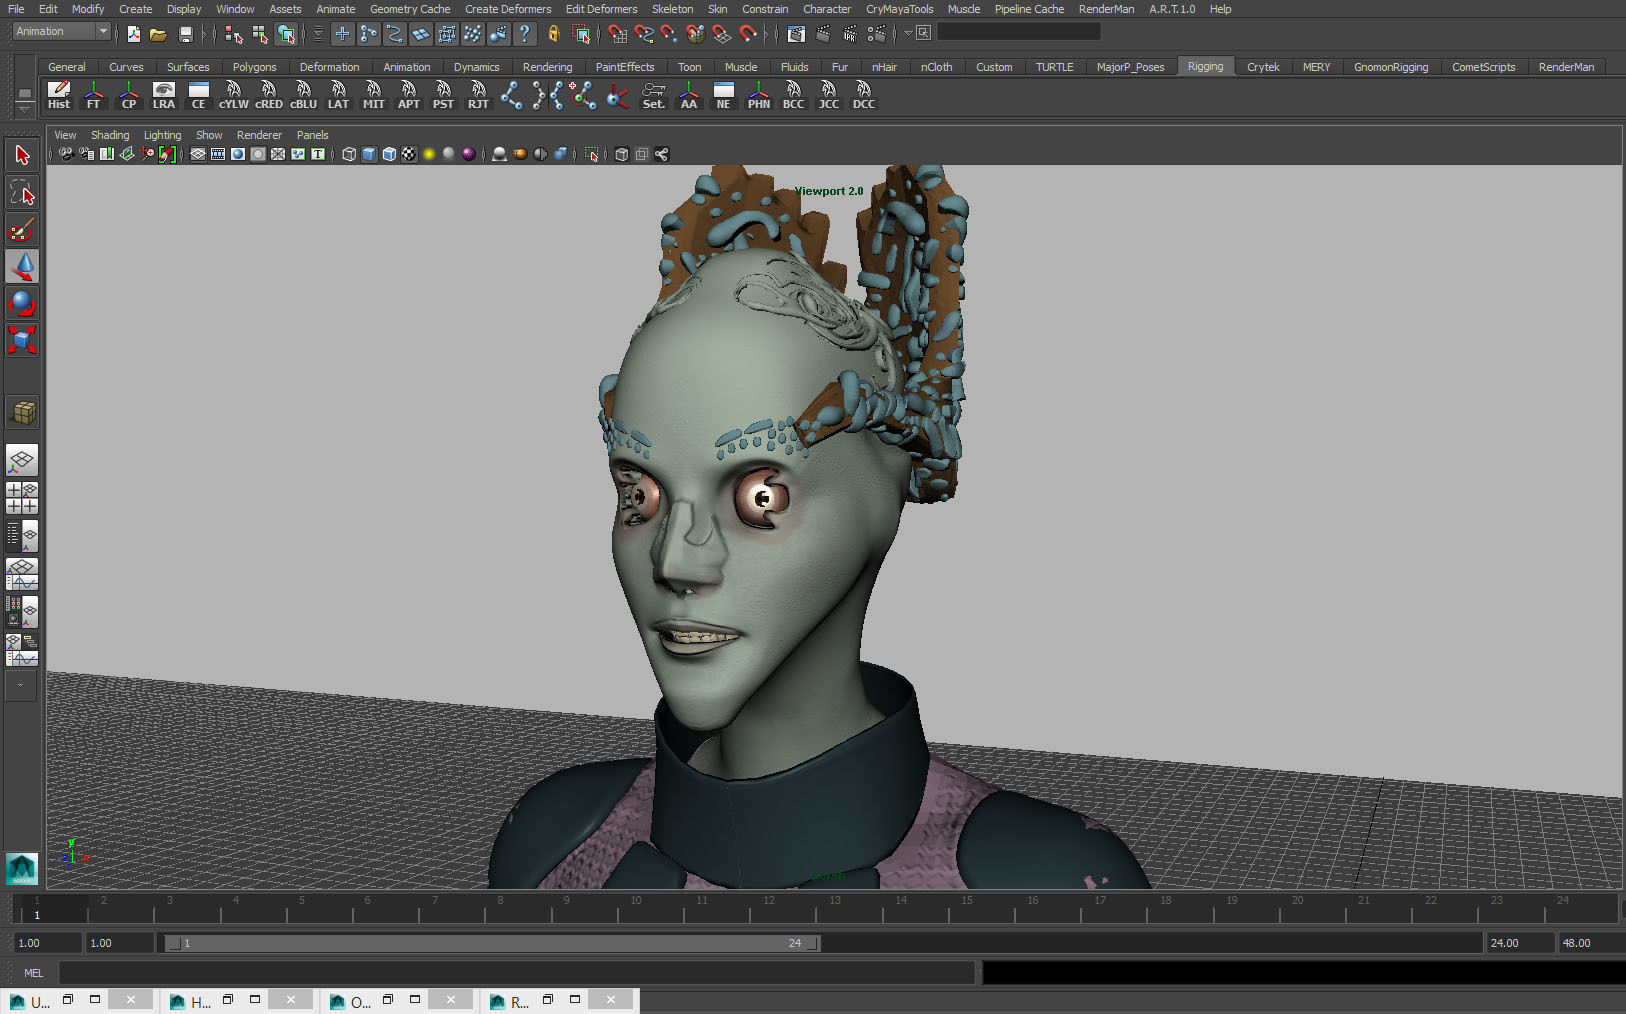The width and height of the screenshot is (1626, 1014).
Task: Toggle viewport film gate
Action: [x=218, y=154]
